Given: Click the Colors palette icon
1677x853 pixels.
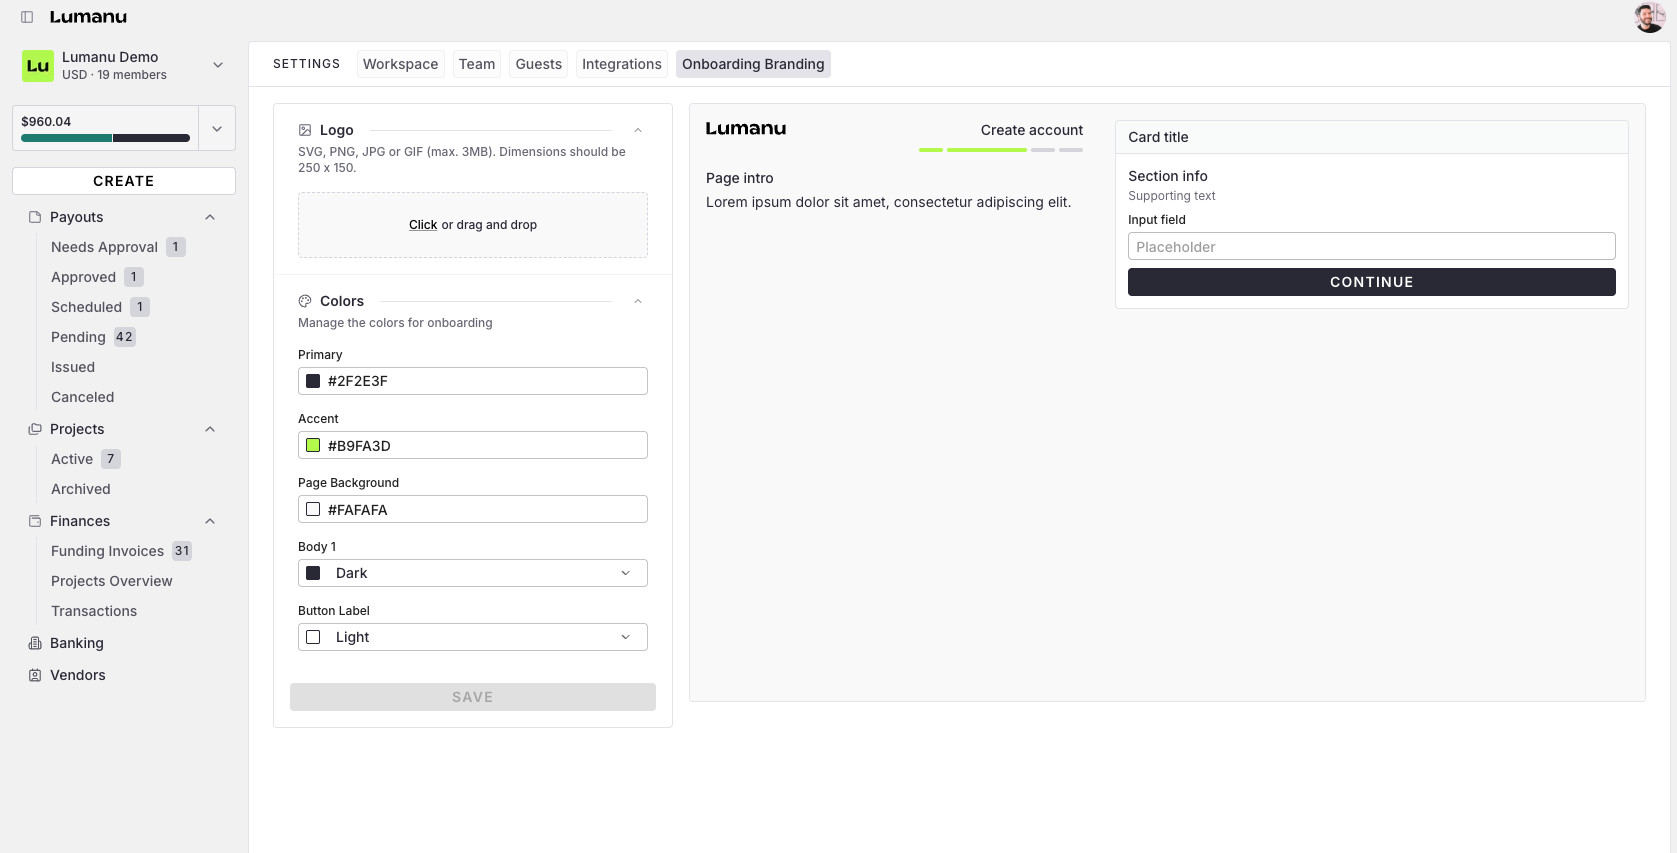Looking at the screenshot, I should 305,301.
